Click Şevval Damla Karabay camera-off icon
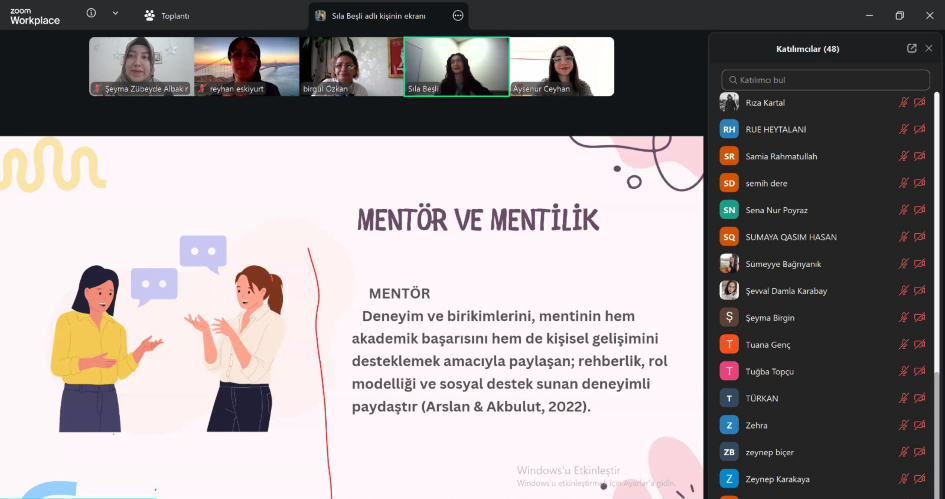 [920, 290]
